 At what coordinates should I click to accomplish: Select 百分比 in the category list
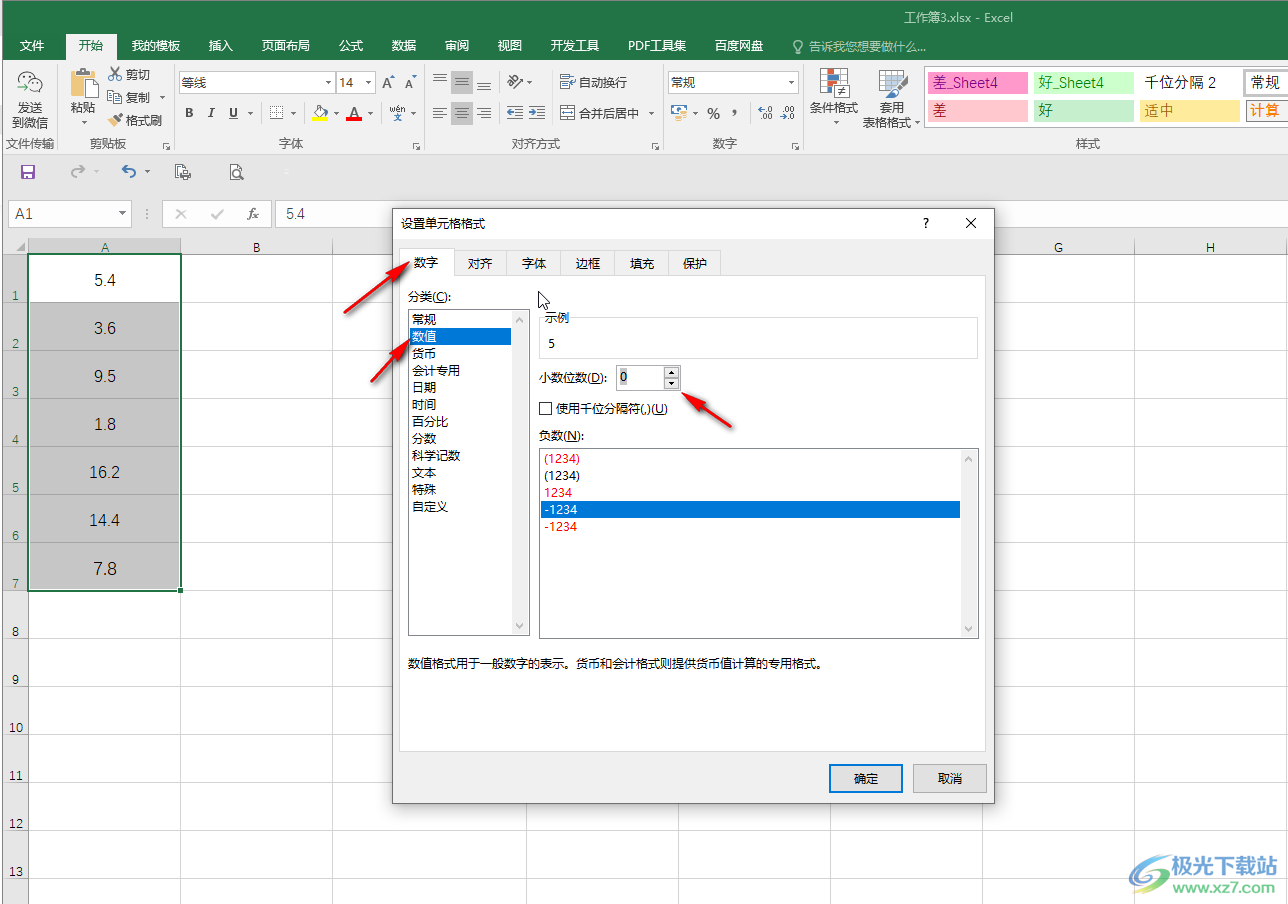(x=430, y=421)
